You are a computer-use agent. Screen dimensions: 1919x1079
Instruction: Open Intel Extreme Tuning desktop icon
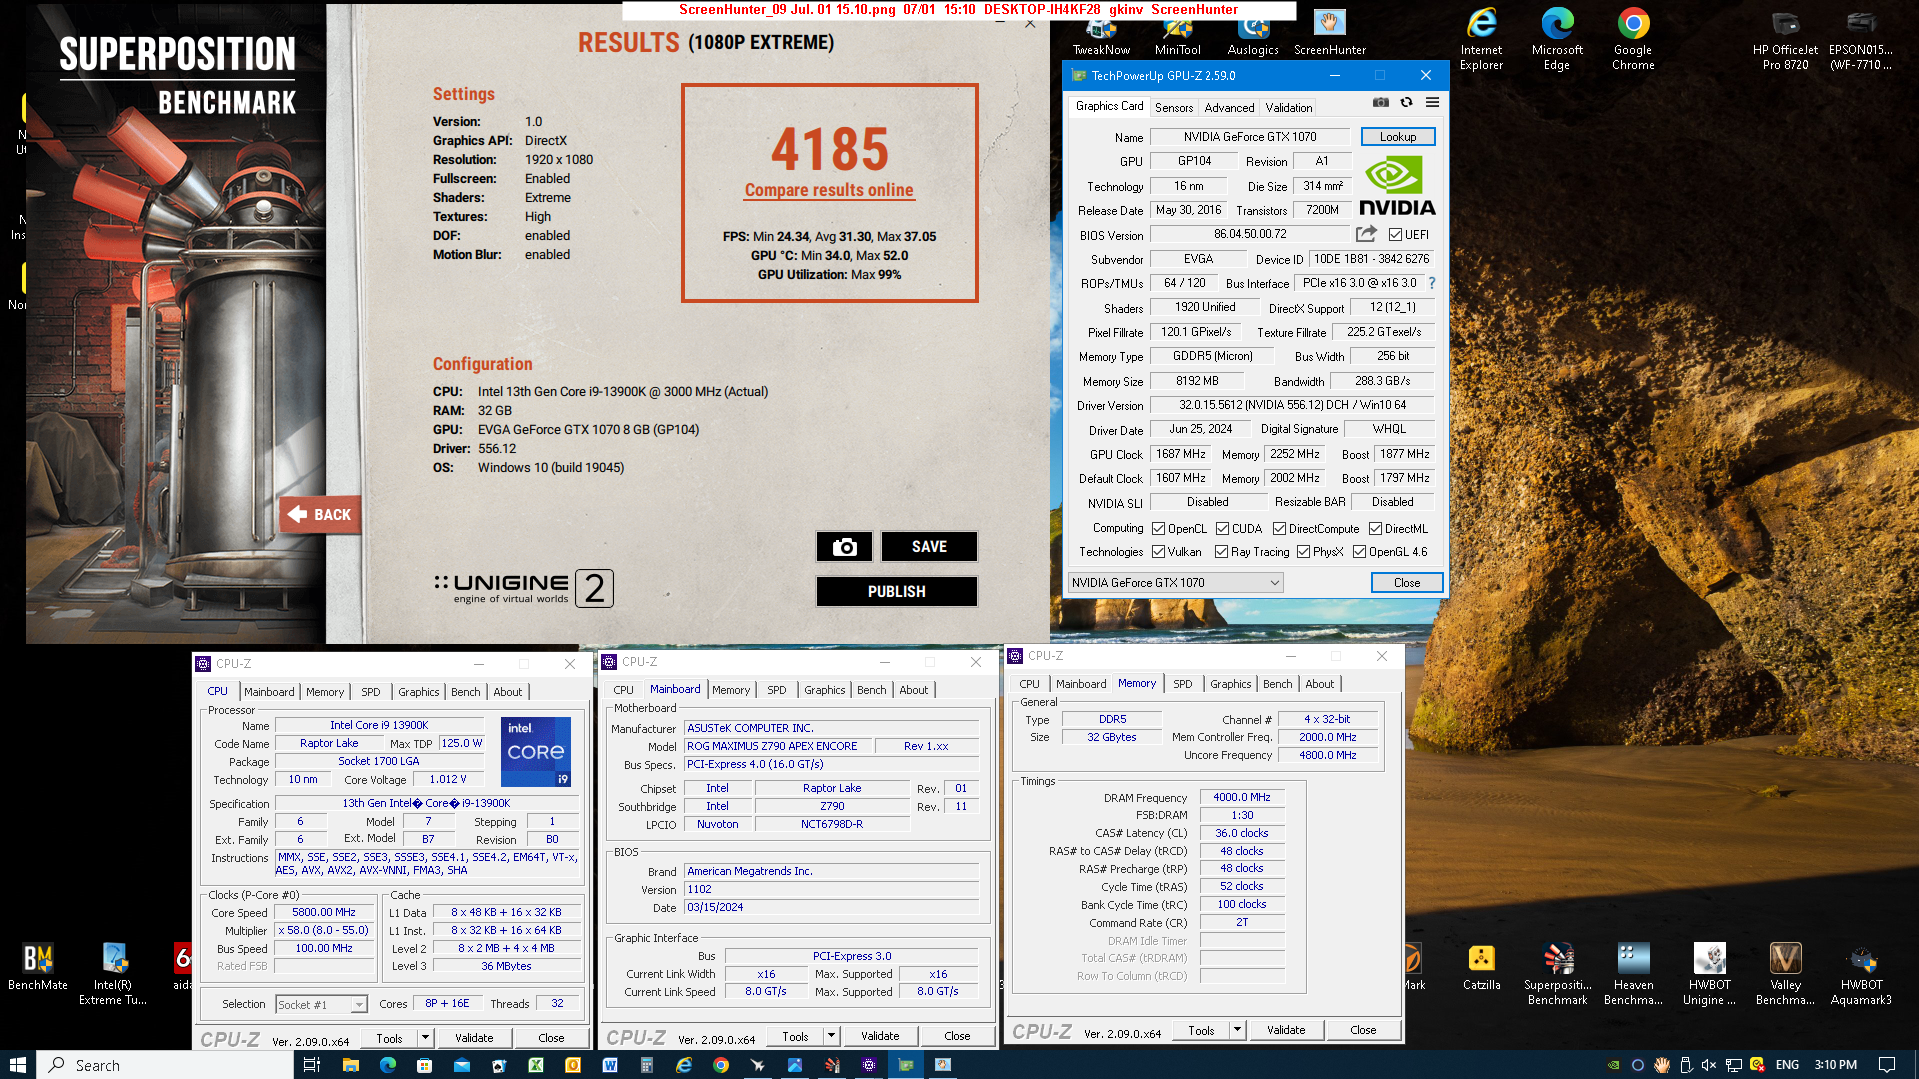(x=113, y=975)
